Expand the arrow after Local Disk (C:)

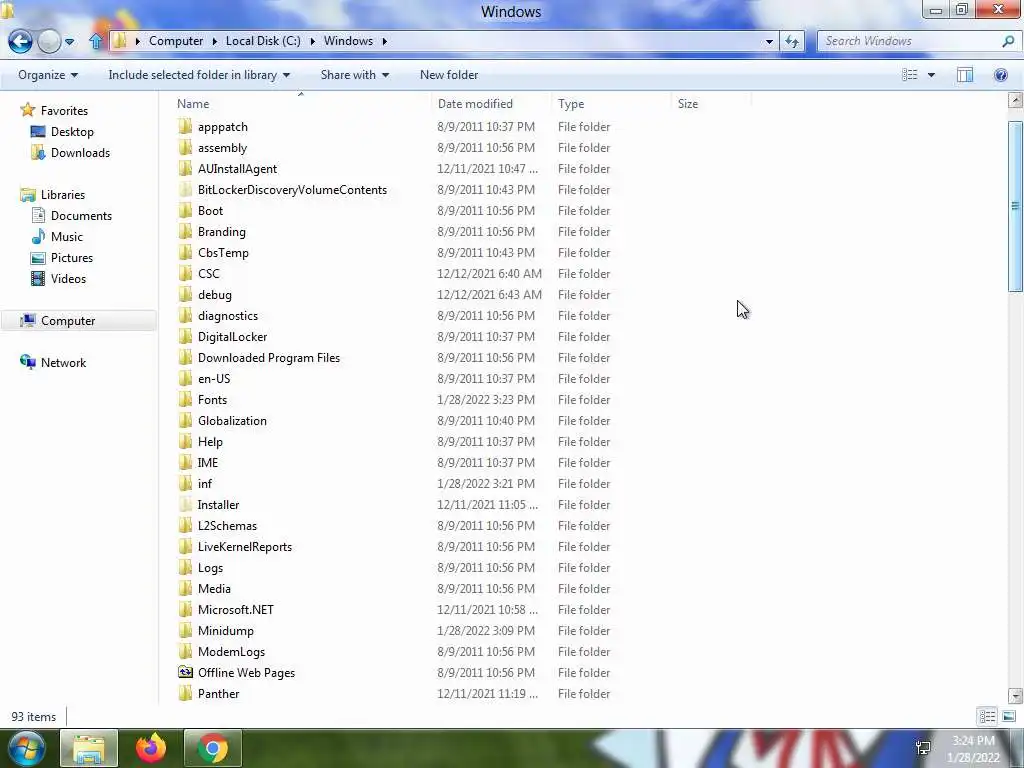(x=312, y=41)
